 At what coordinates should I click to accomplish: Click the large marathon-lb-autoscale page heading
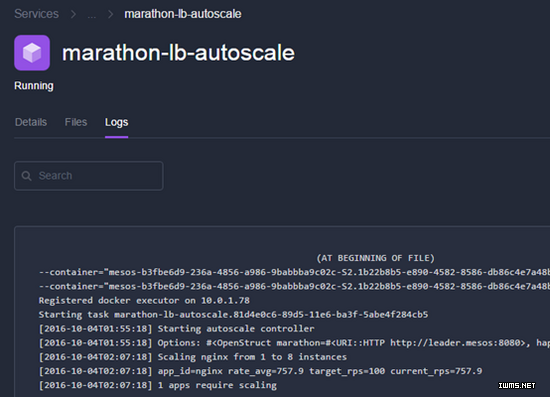tap(178, 53)
